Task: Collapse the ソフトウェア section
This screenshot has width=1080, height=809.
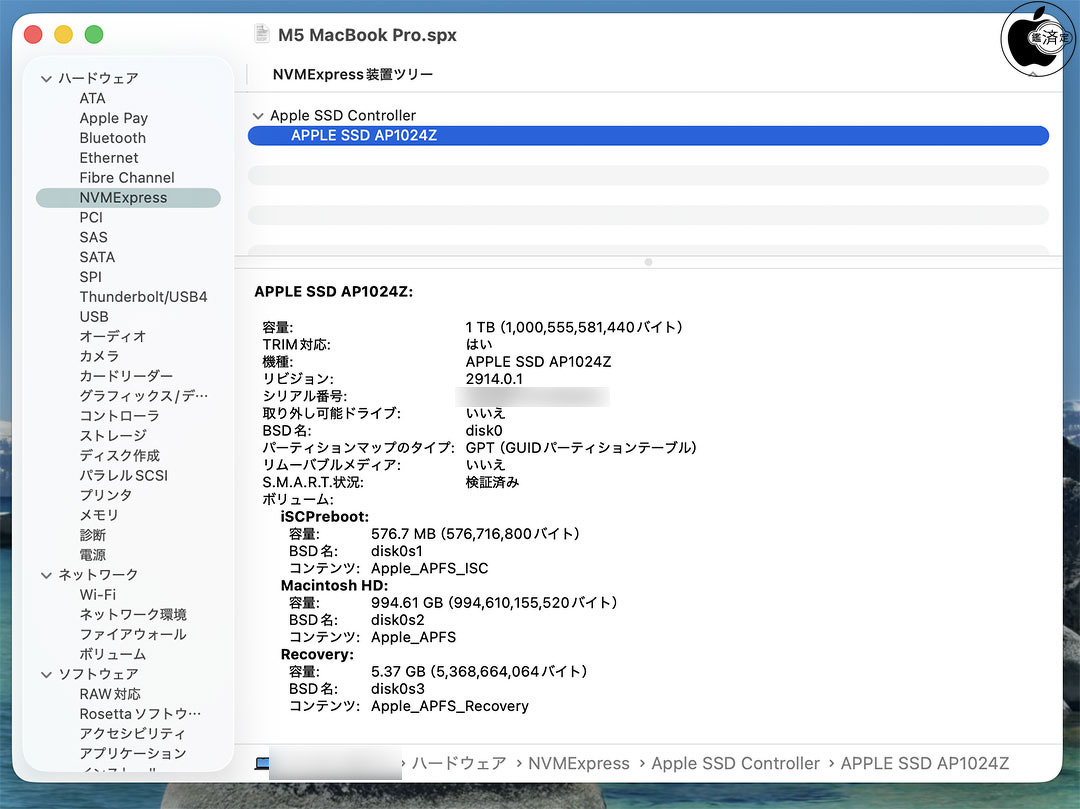Action: (46, 675)
